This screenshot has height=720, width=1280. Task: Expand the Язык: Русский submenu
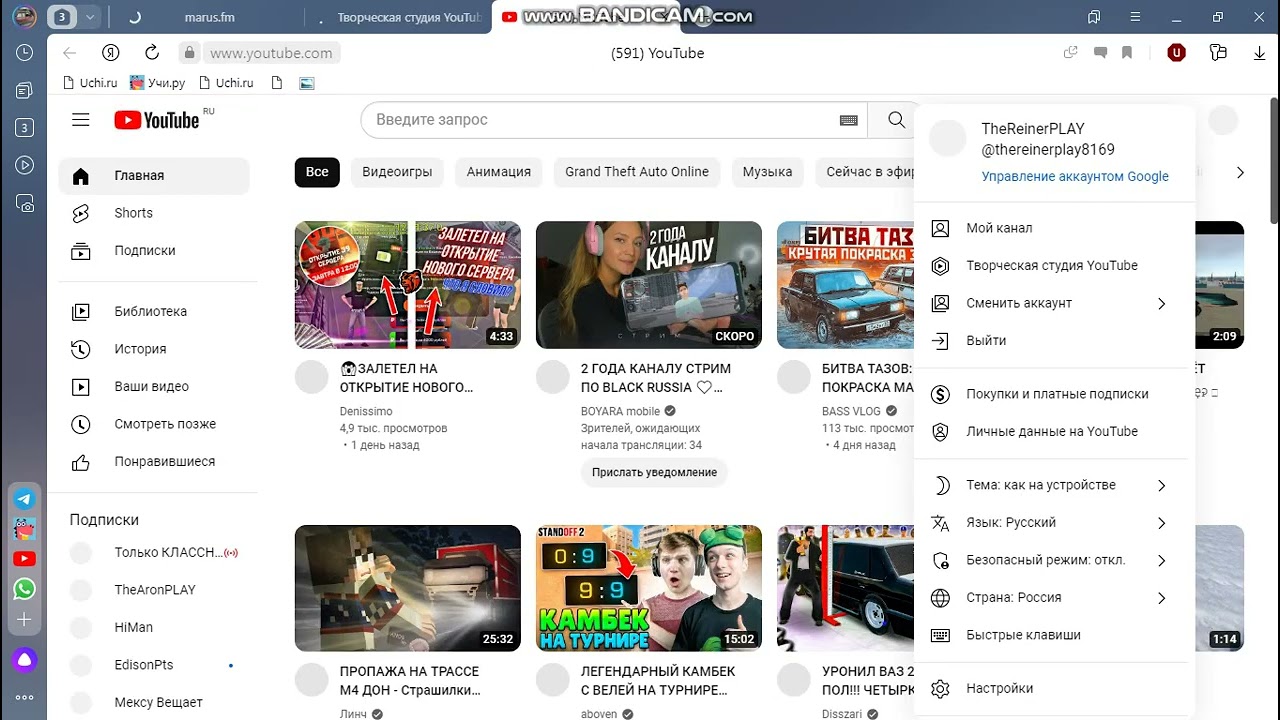(1055, 523)
